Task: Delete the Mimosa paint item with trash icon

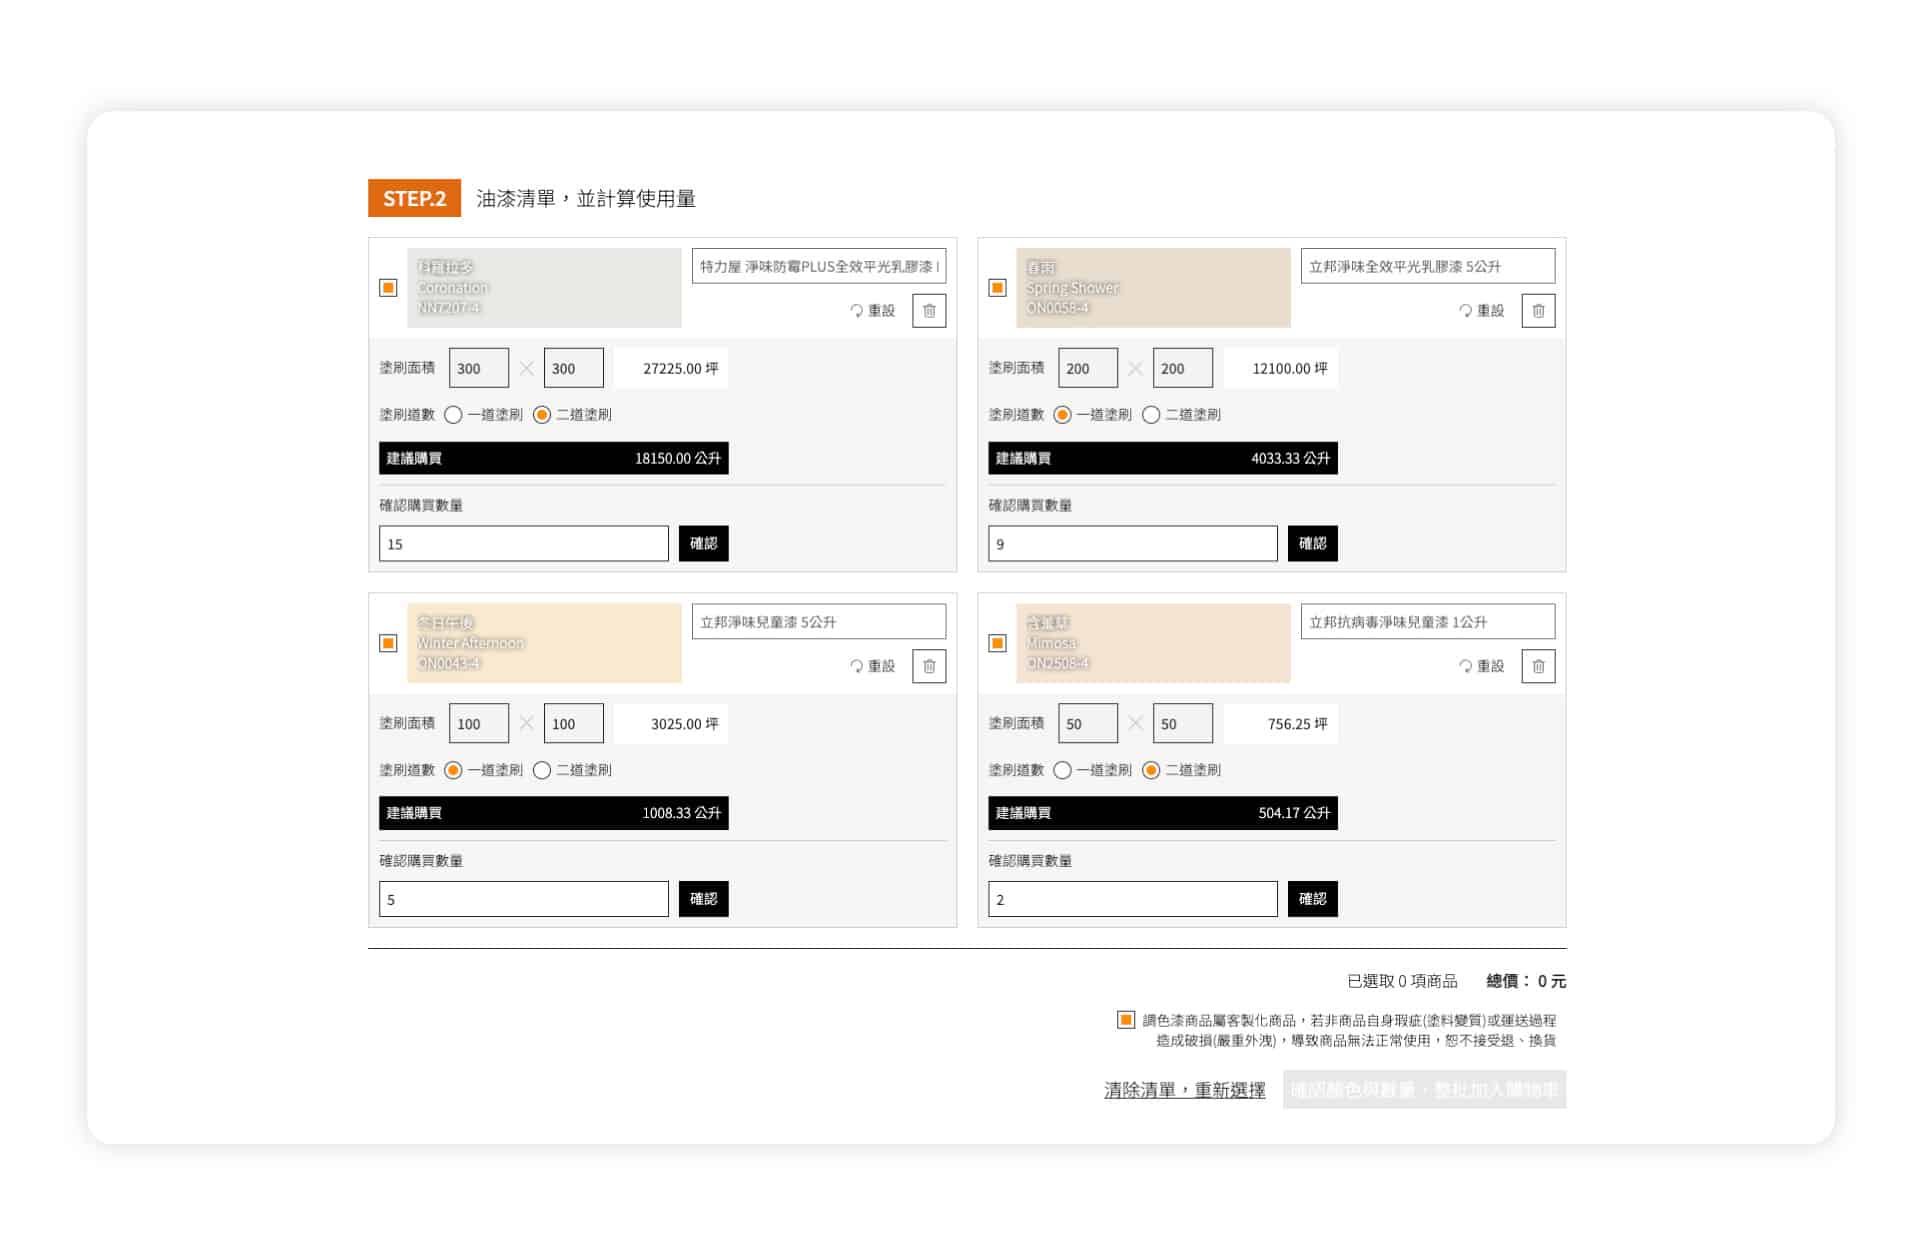Action: pyautogui.click(x=1538, y=666)
